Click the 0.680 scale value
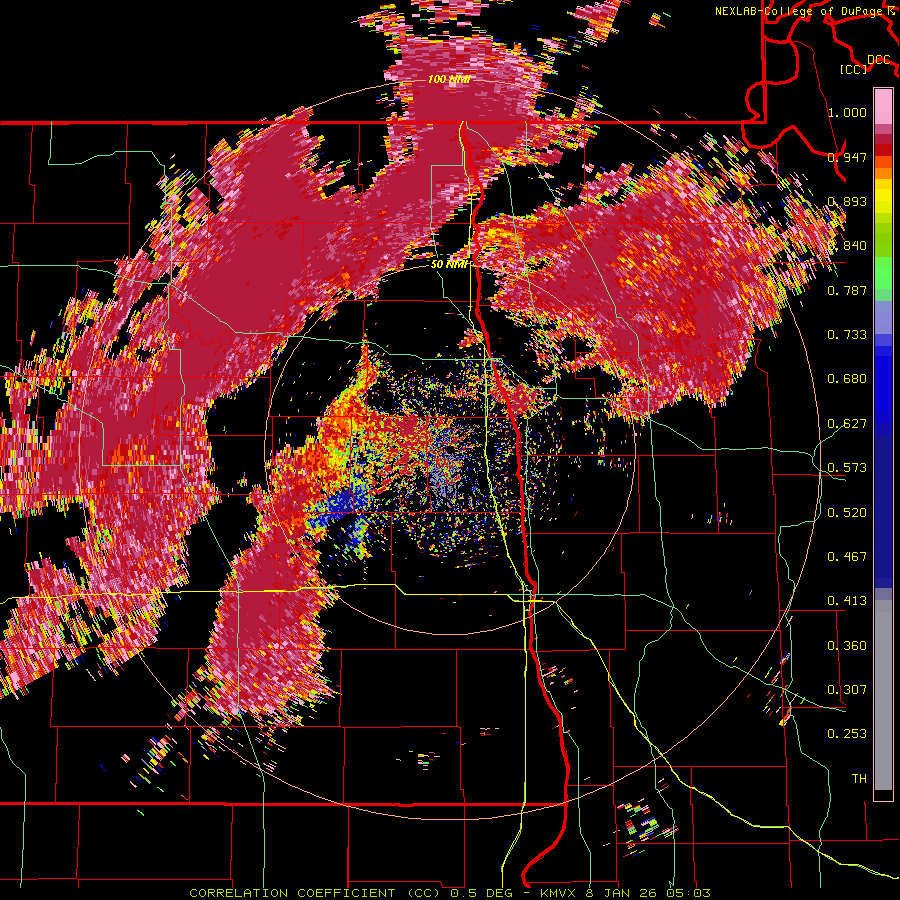 [847, 379]
